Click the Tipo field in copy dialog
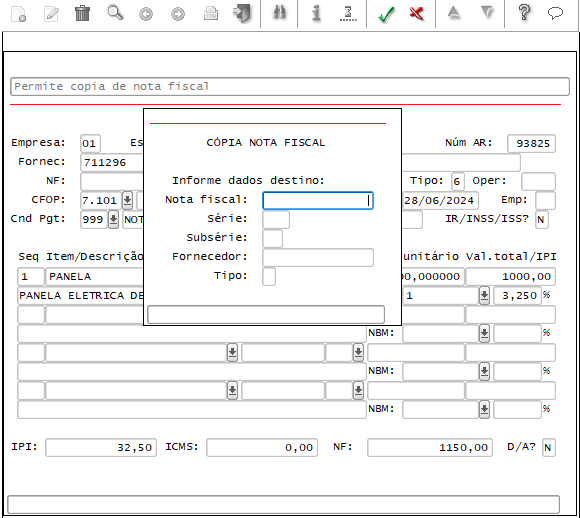This screenshot has height=518, width=580. click(x=269, y=276)
